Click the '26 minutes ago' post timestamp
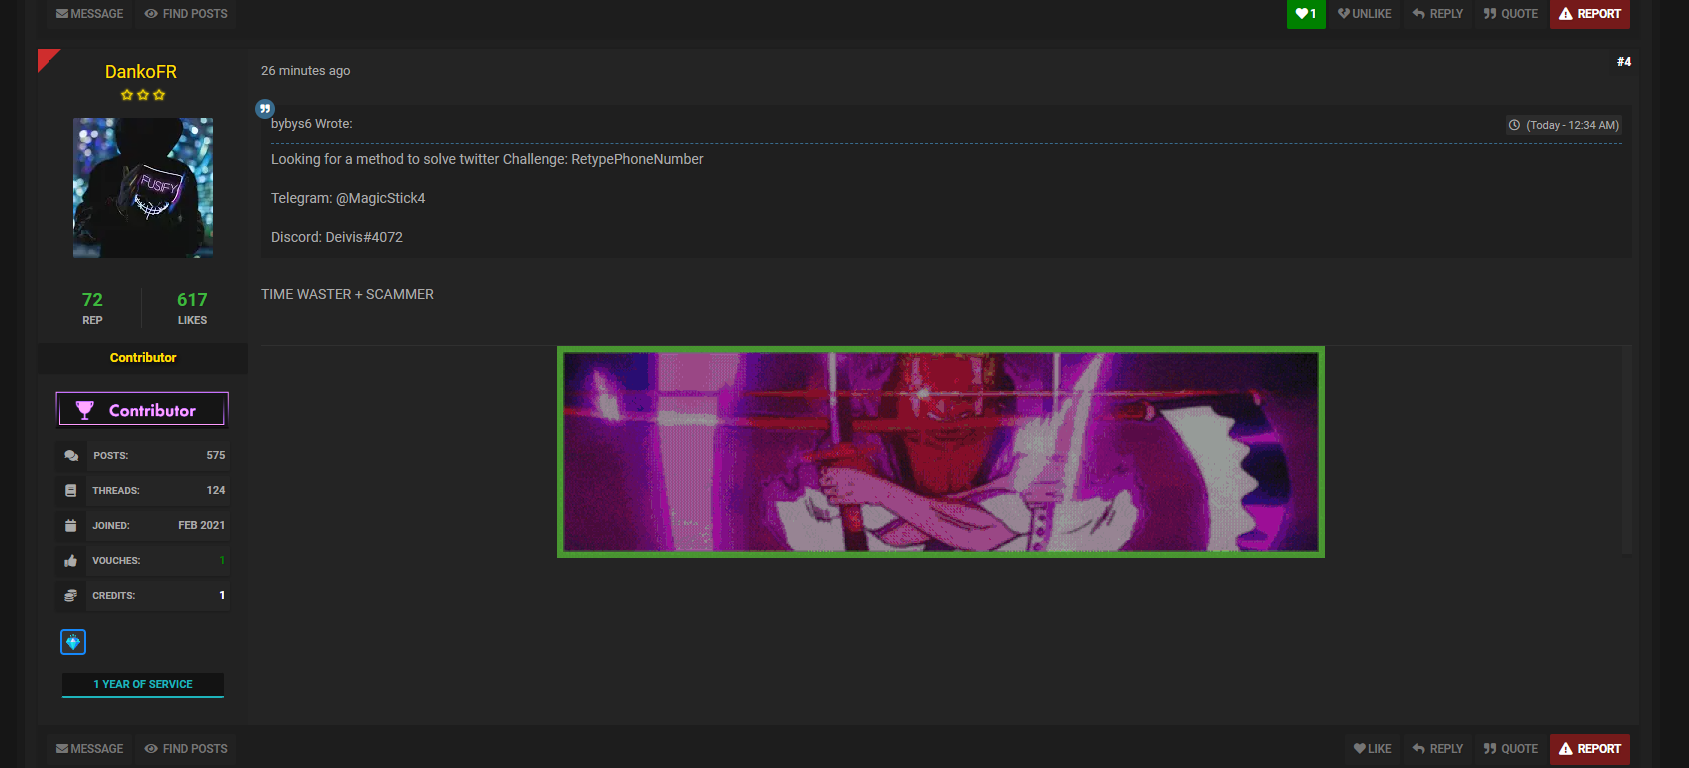 [306, 71]
